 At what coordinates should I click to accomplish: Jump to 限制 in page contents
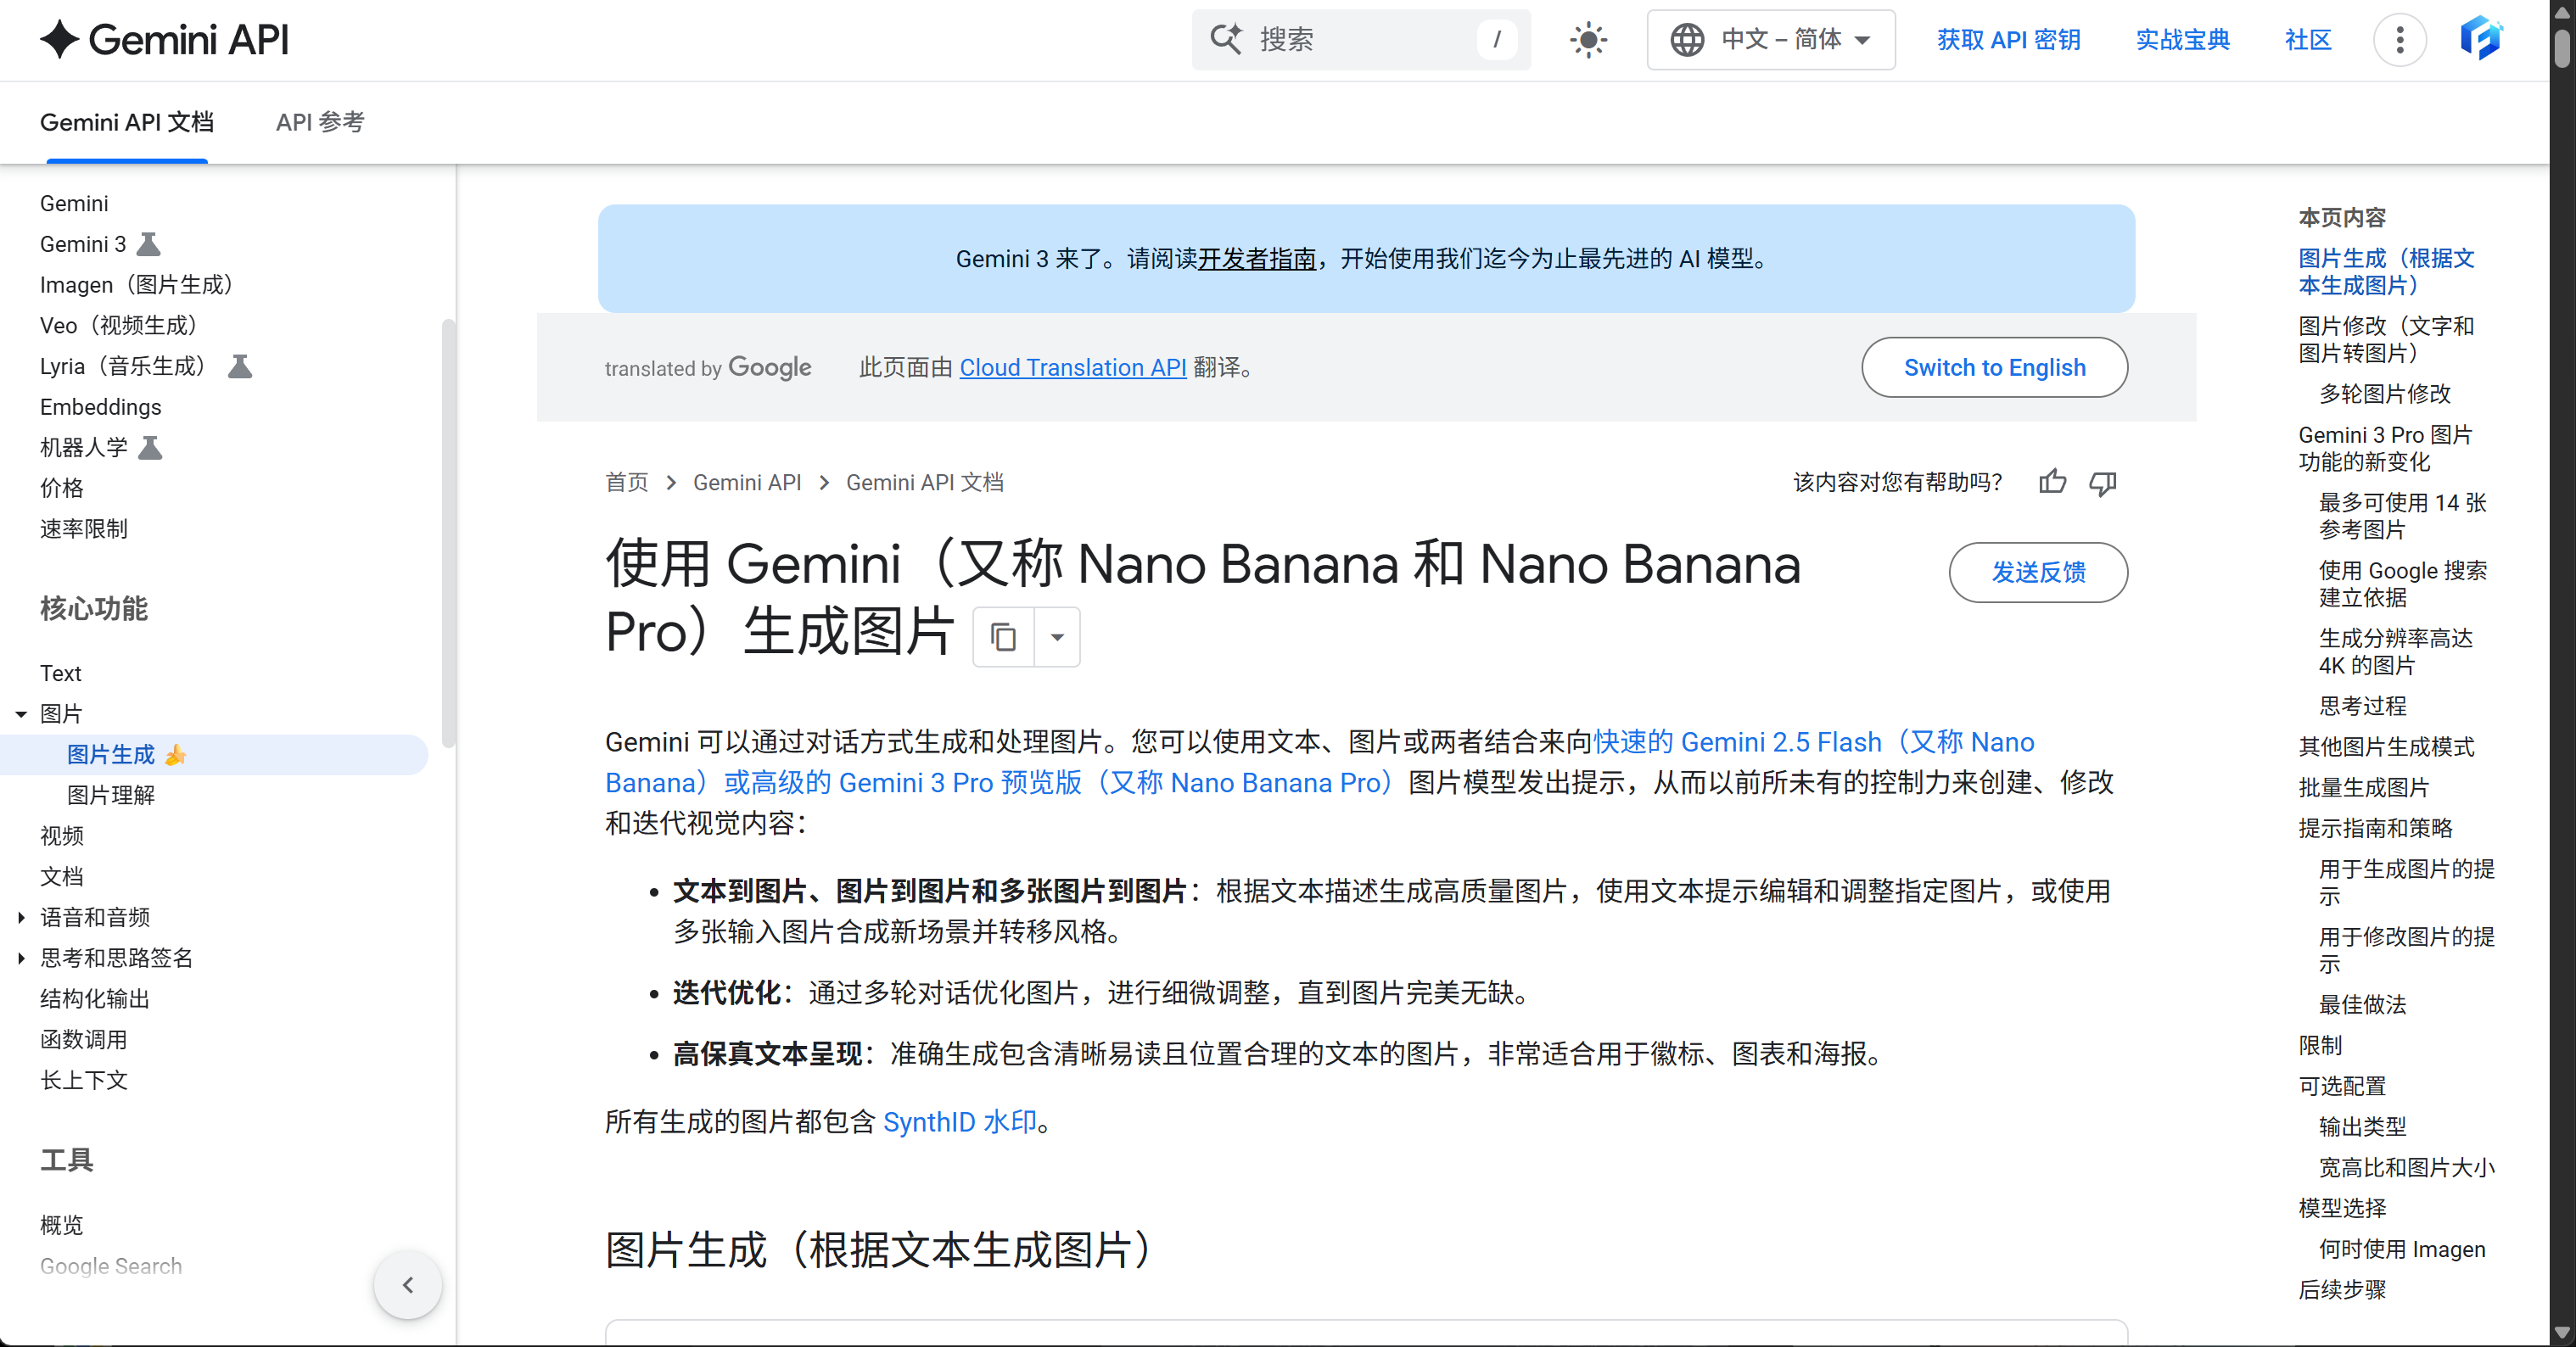[x=2321, y=1046]
